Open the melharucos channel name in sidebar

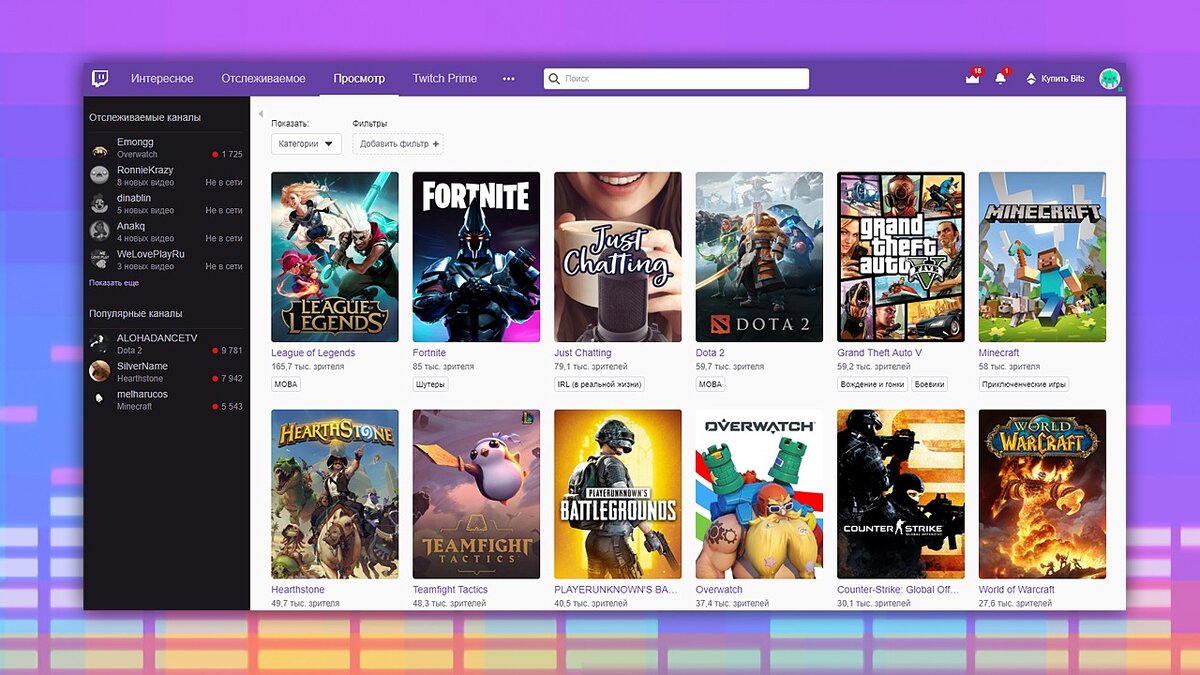click(143, 394)
